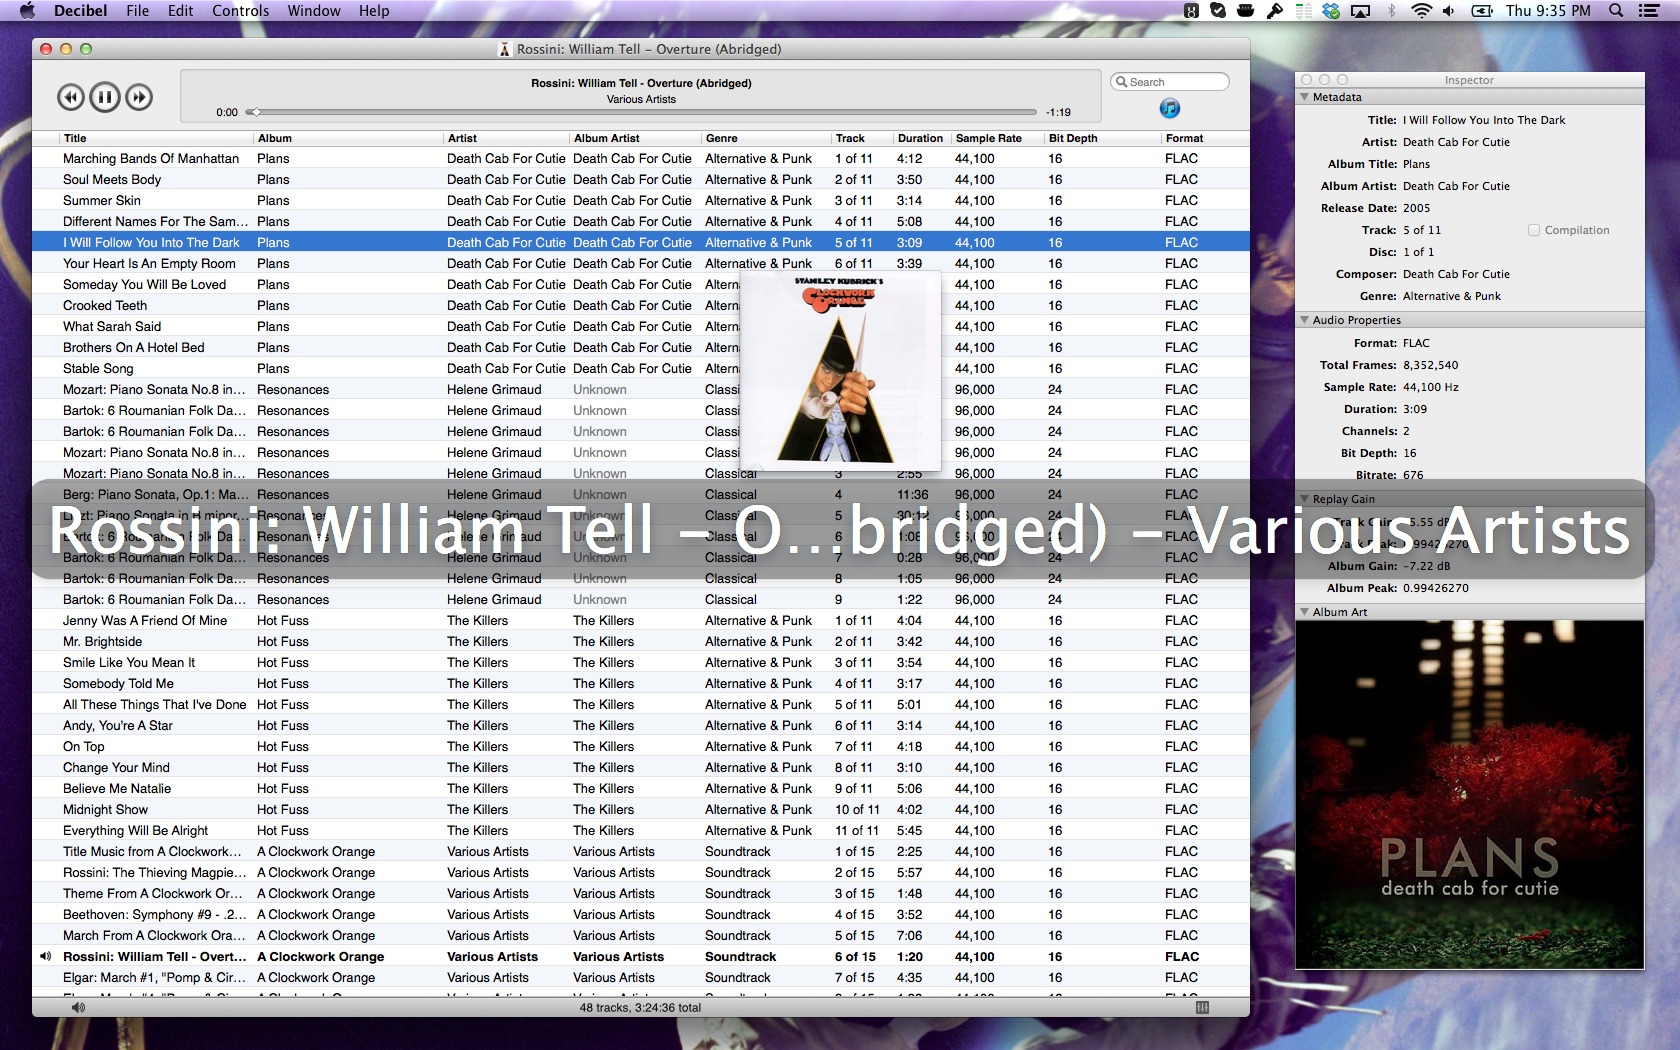1680x1050 pixels.
Task: Select the track Soul Meets Body
Action: tap(640, 179)
